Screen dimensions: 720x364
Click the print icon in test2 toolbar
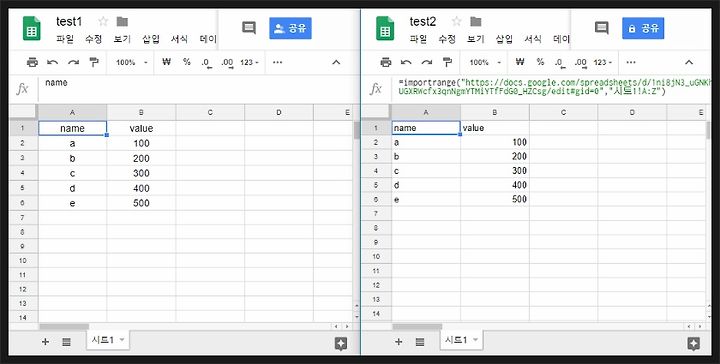coord(386,62)
